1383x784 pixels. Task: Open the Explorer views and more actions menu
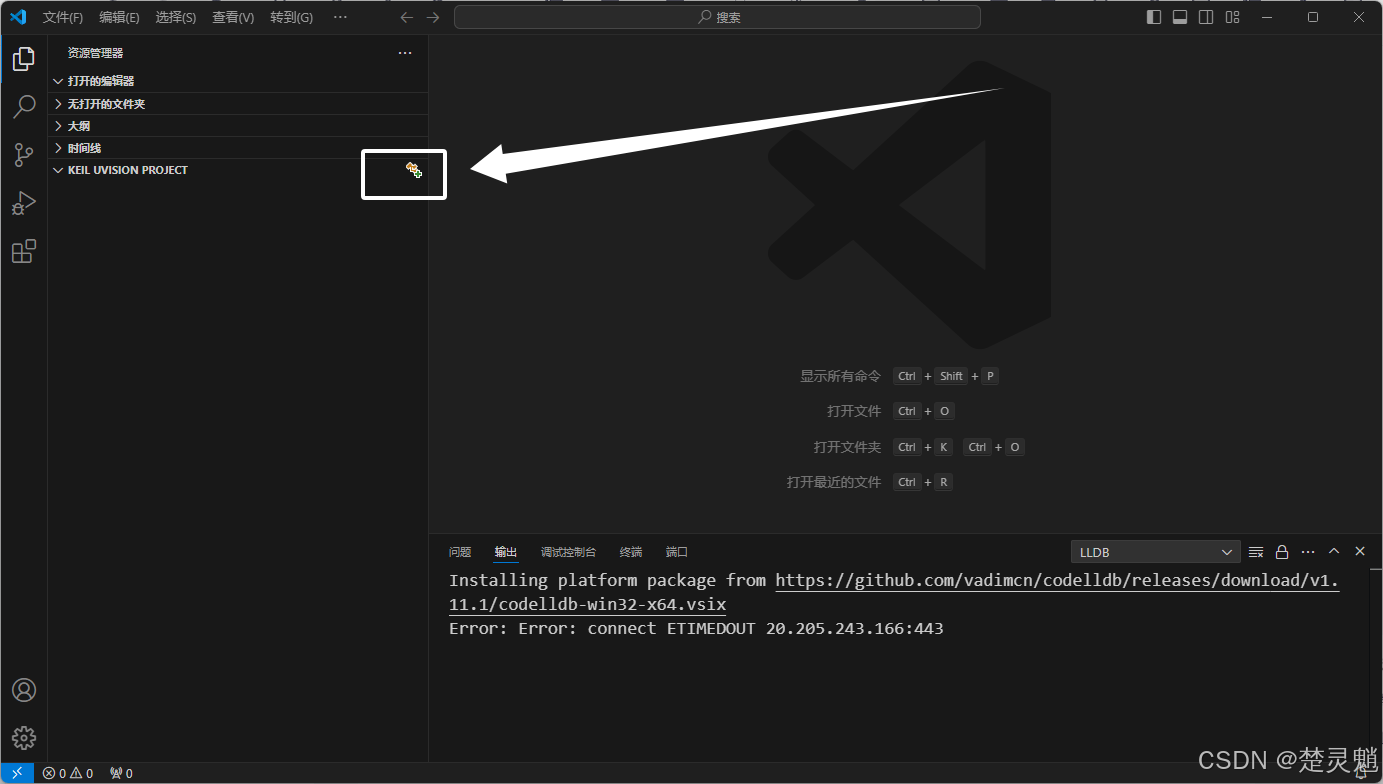tap(405, 53)
